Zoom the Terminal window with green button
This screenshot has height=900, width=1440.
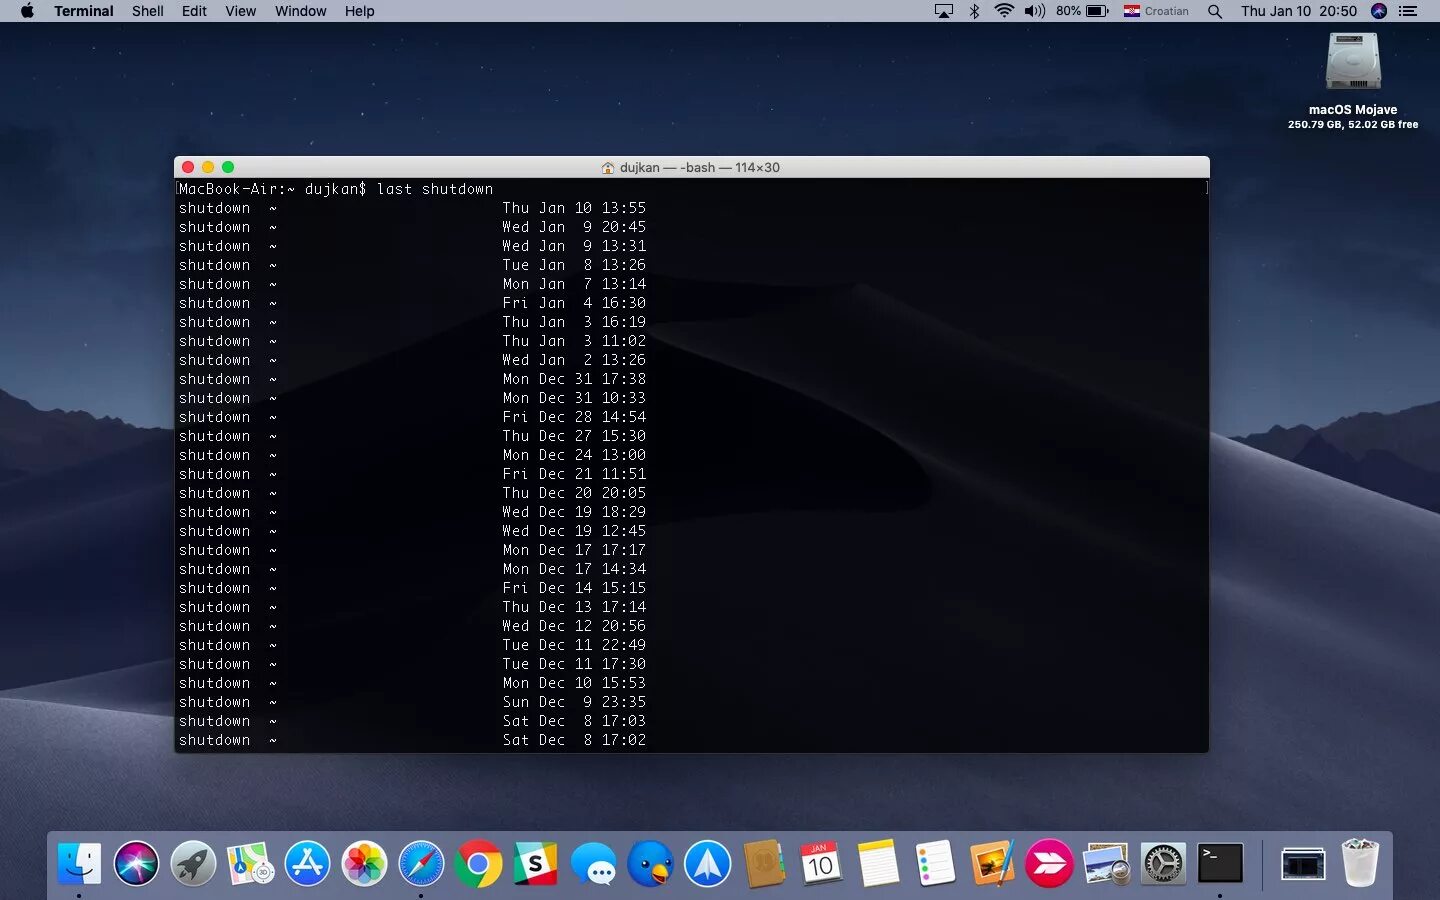[x=228, y=168]
